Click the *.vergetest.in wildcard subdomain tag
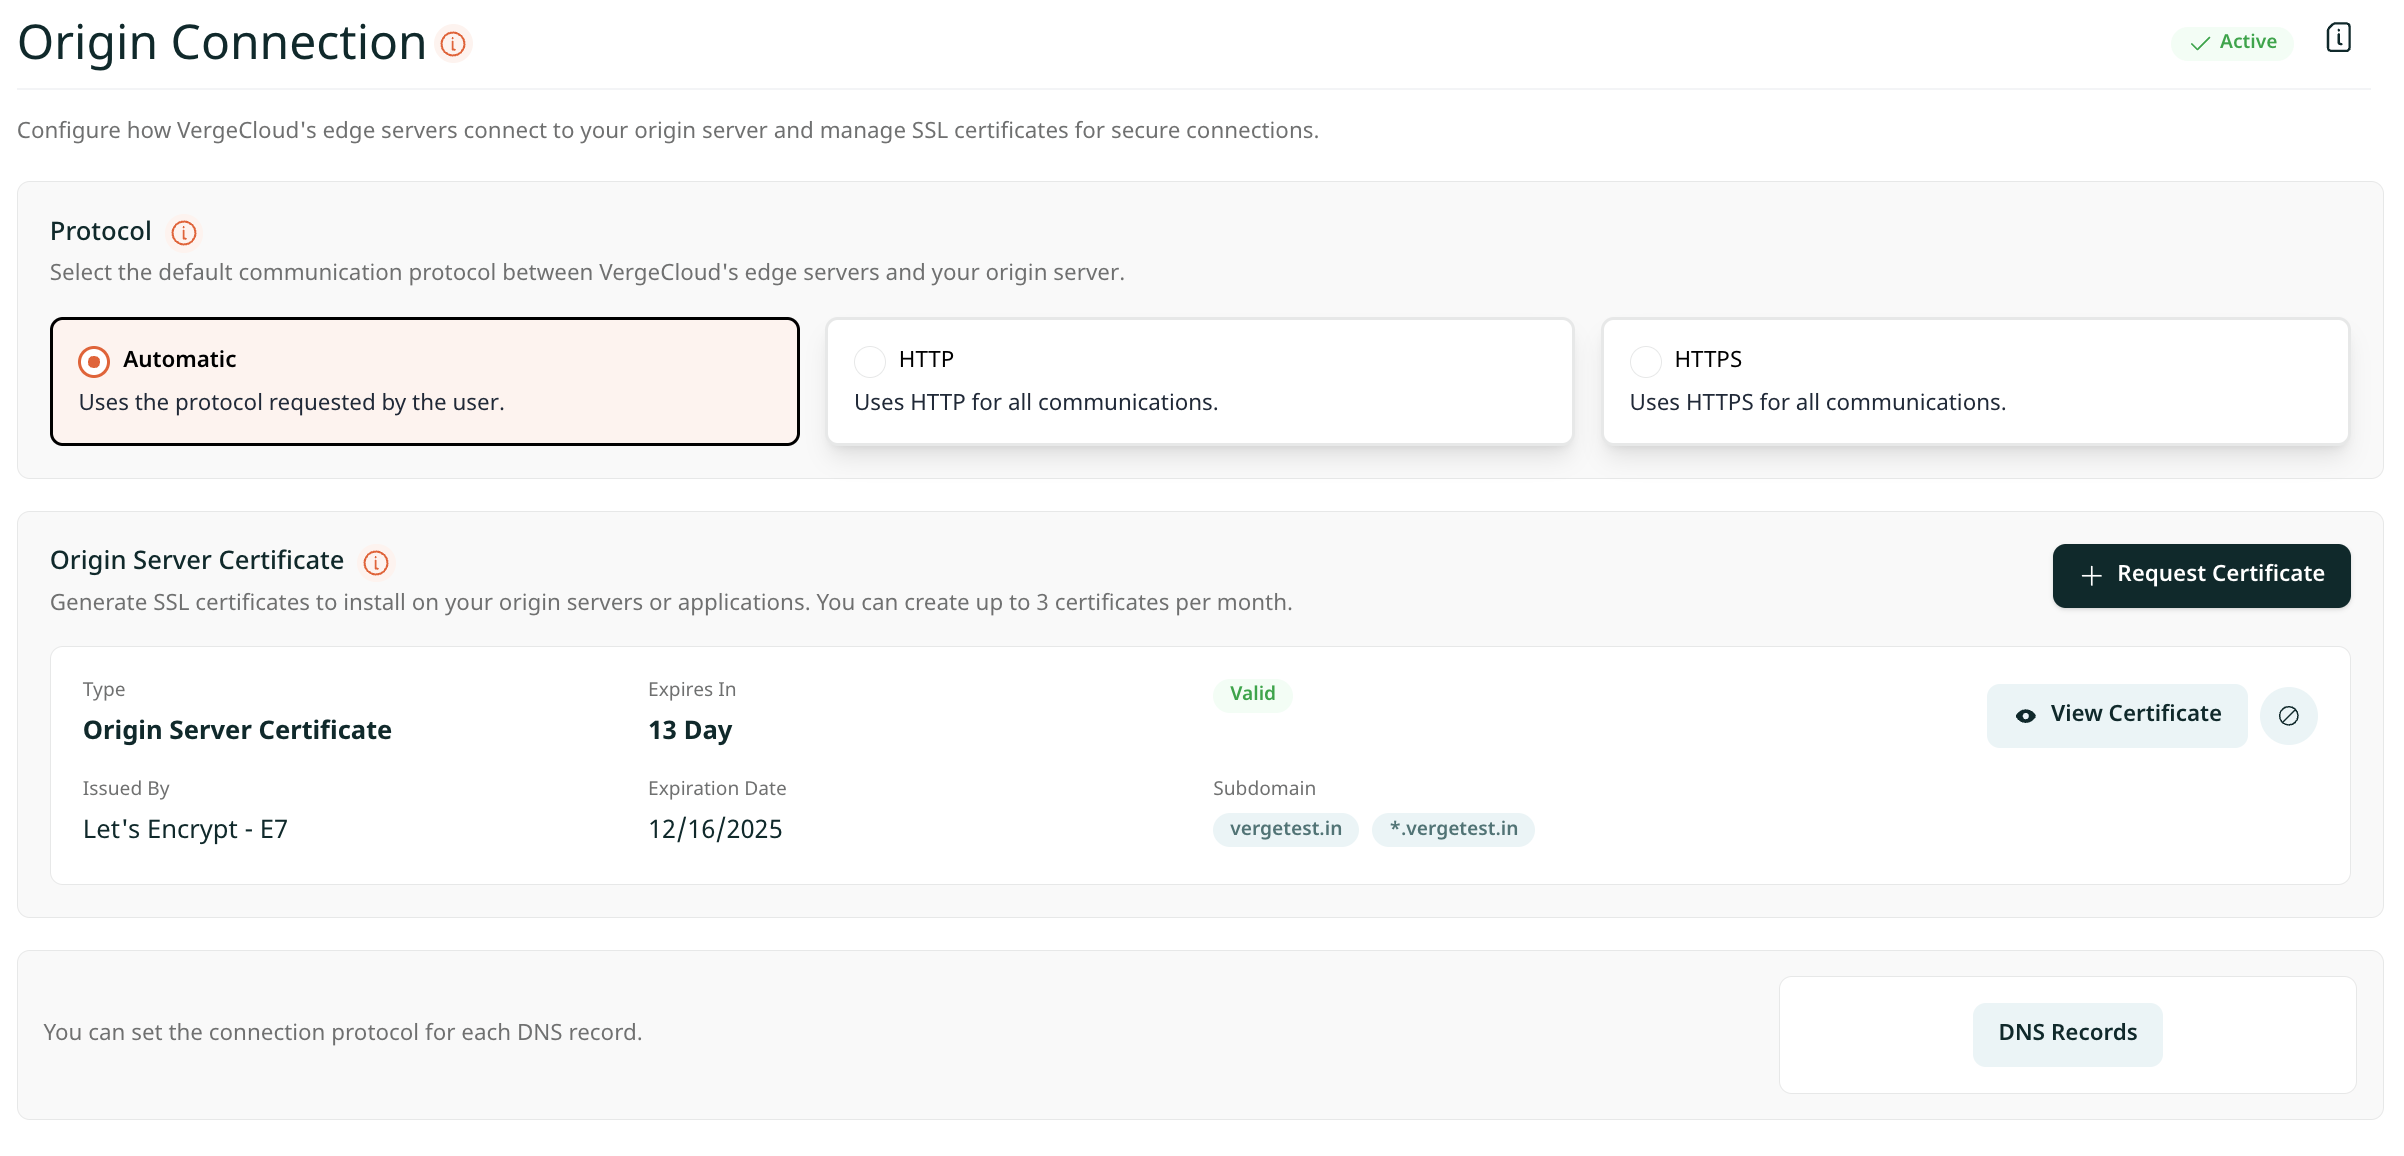 point(1453,829)
